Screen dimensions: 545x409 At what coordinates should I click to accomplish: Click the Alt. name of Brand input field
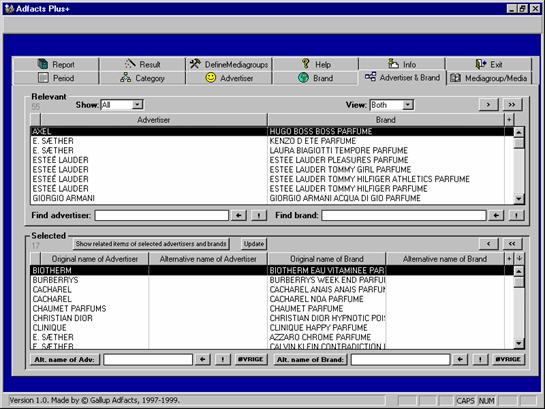coord(400,359)
